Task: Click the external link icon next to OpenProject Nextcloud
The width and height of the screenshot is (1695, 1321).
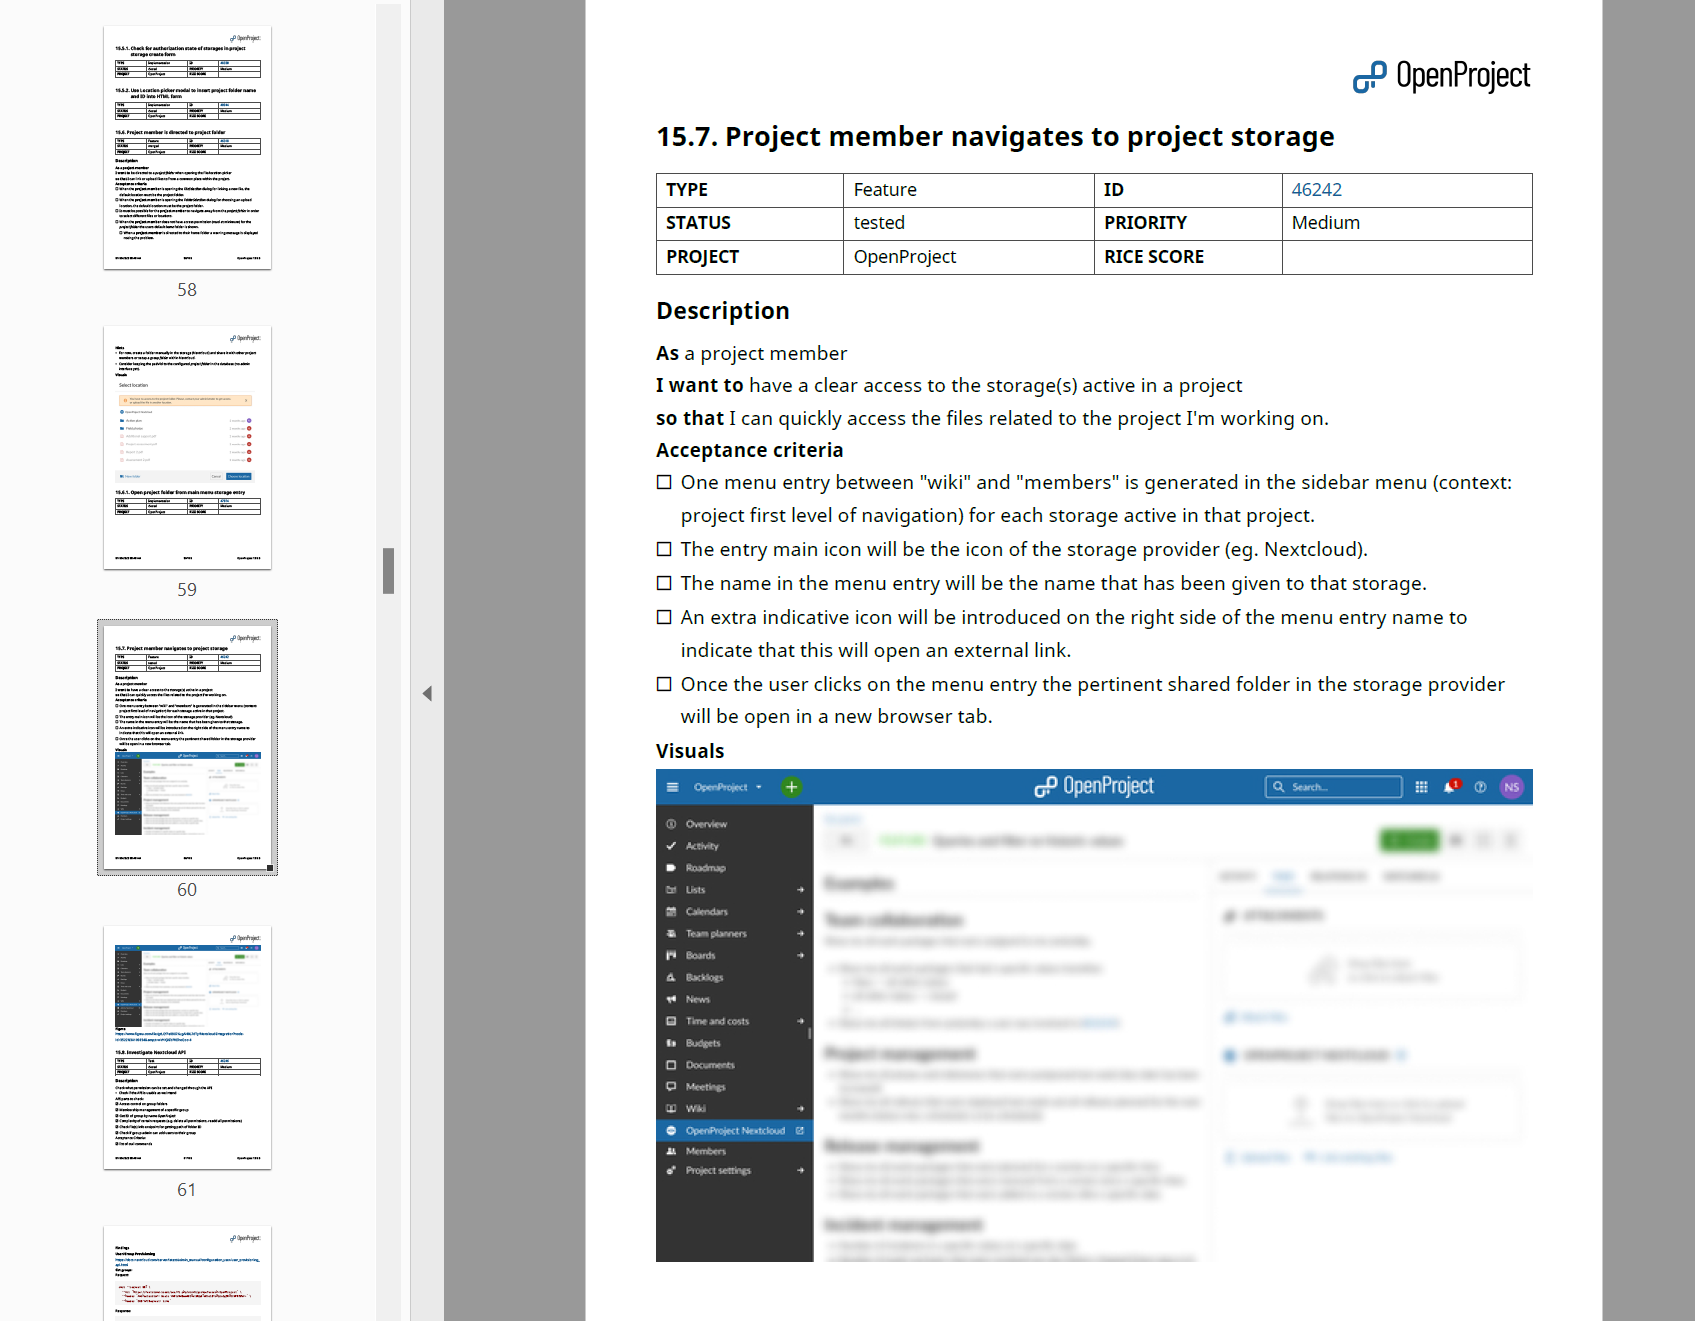Action: (800, 1130)
